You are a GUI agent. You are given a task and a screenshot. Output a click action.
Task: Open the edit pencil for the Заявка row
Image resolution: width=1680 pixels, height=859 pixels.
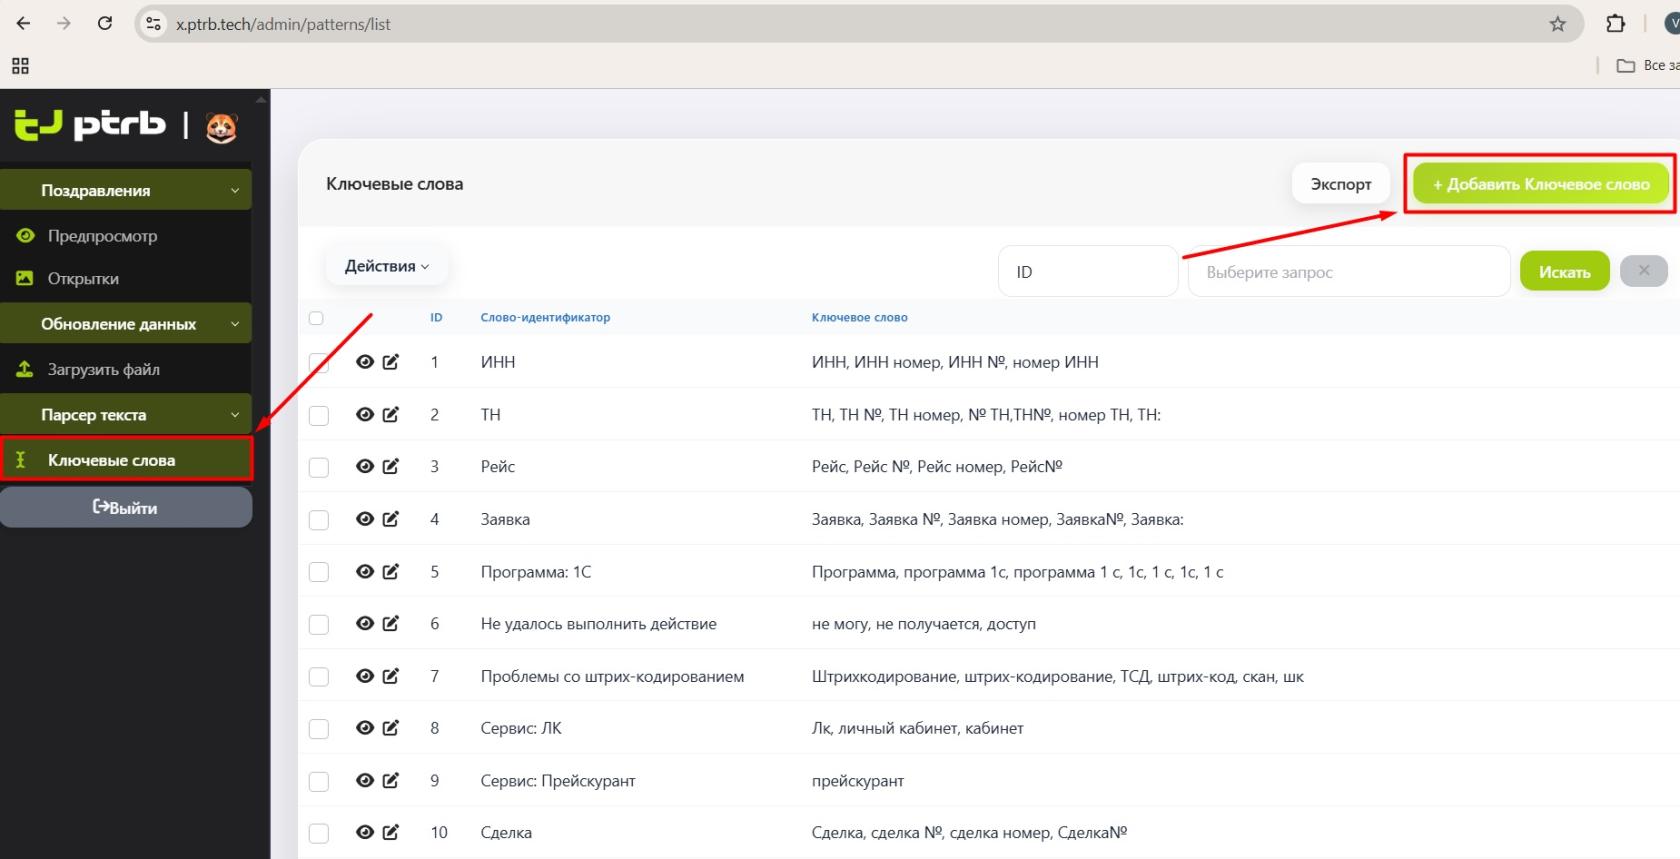point(391,519)
